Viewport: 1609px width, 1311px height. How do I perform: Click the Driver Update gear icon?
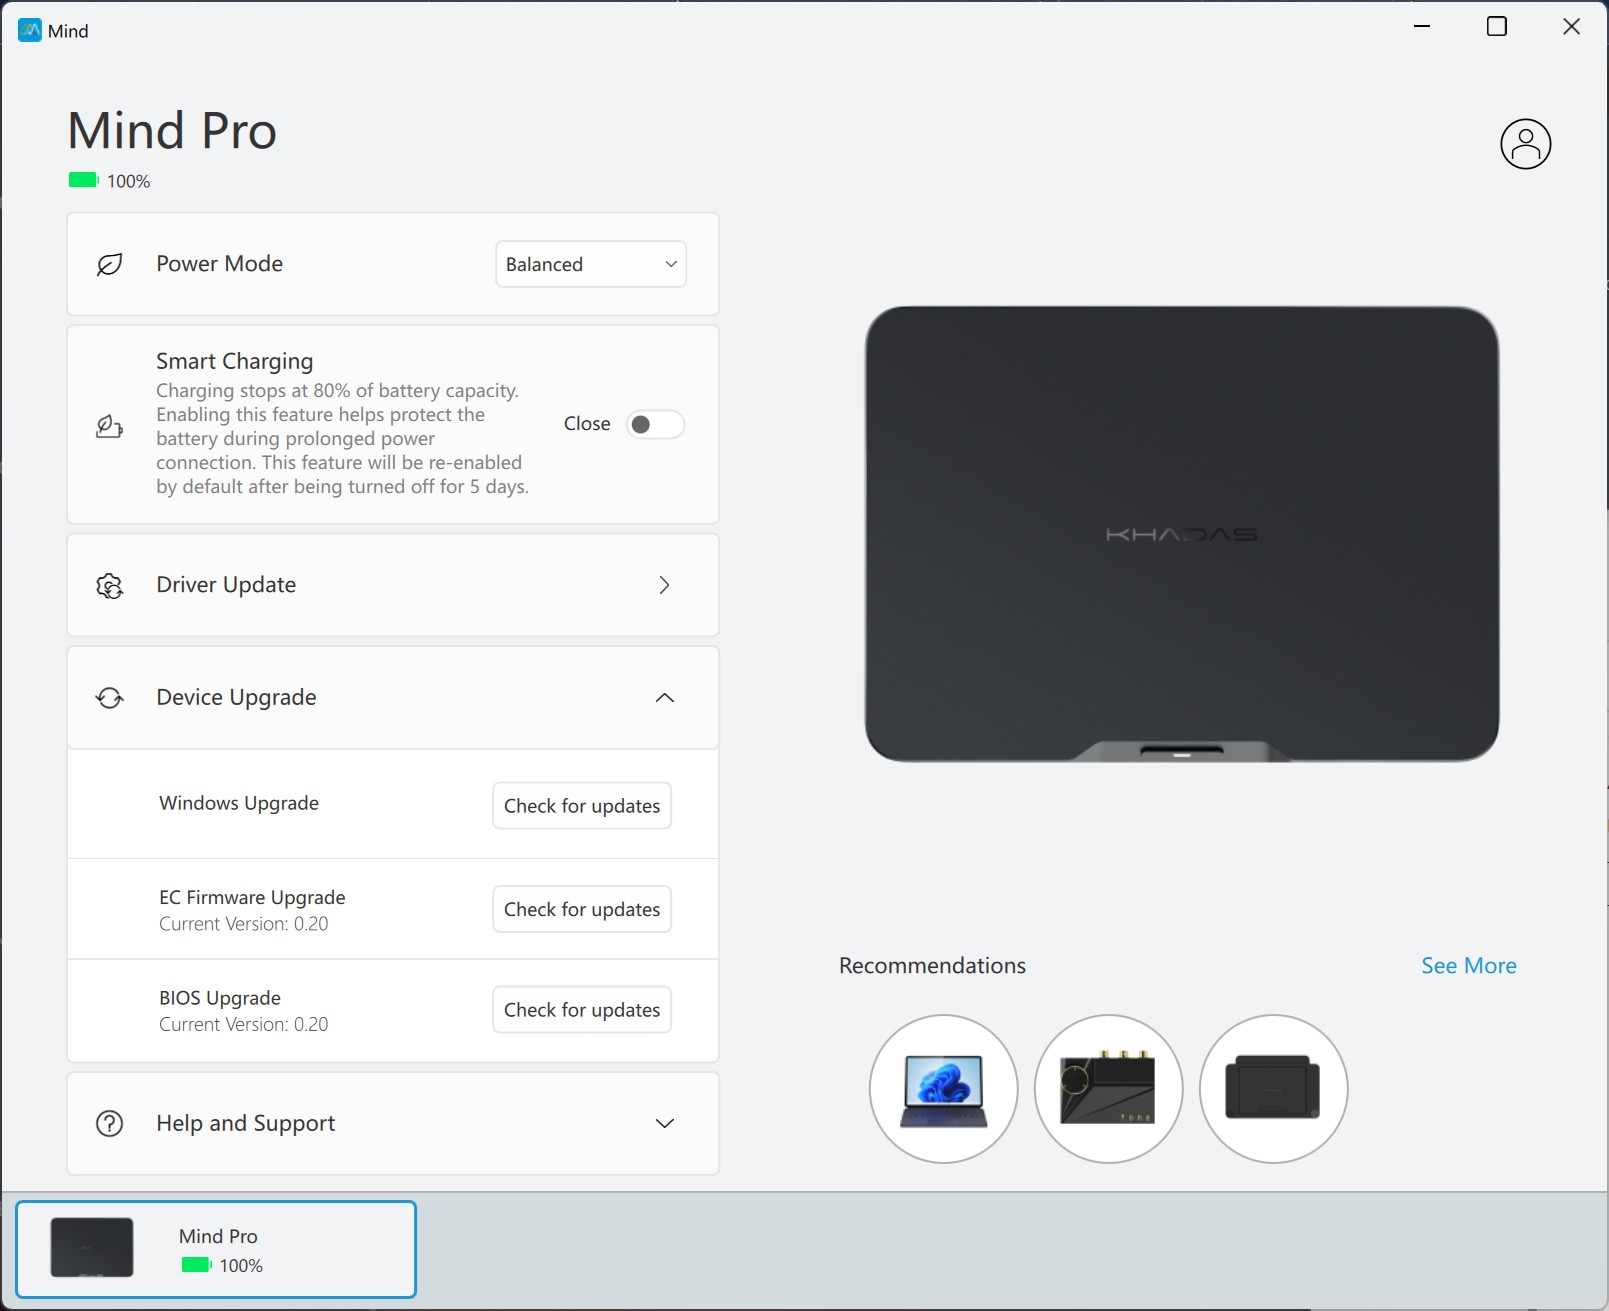(x=109, y=586)
